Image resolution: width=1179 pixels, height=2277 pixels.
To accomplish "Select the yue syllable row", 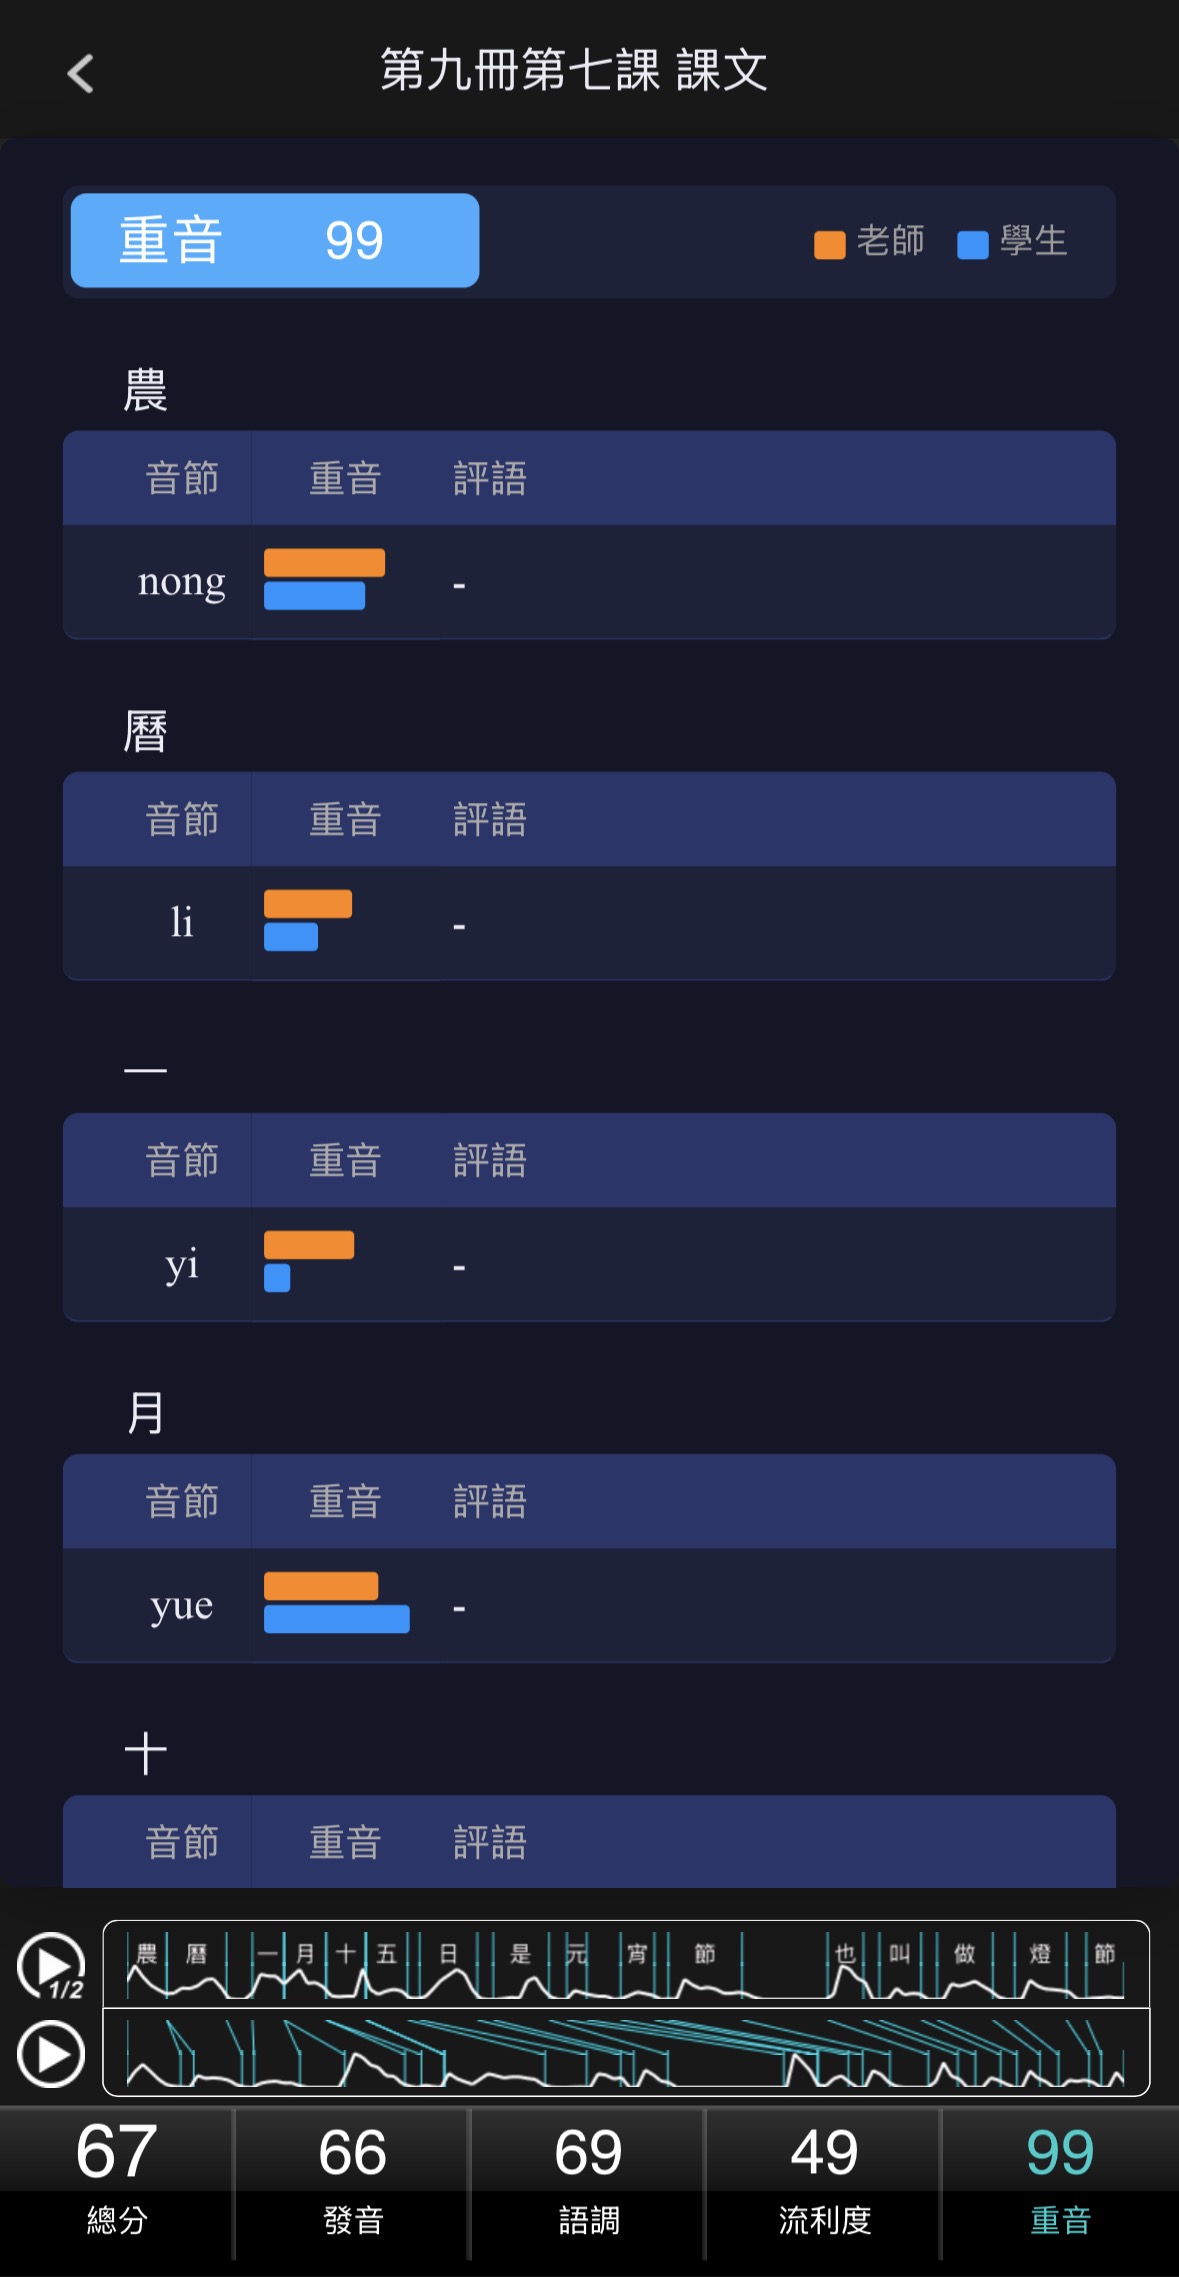I will click(x=589, y=1605).
